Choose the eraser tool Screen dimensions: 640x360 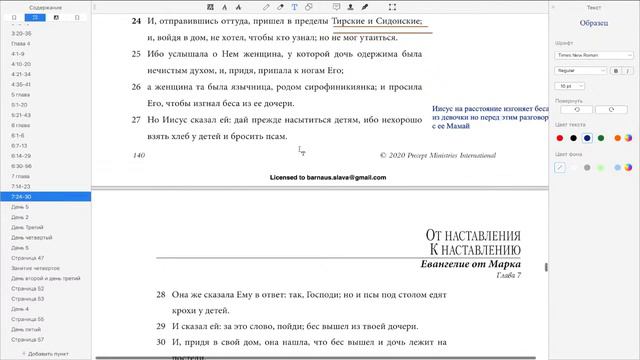click(x=280, y=7)
